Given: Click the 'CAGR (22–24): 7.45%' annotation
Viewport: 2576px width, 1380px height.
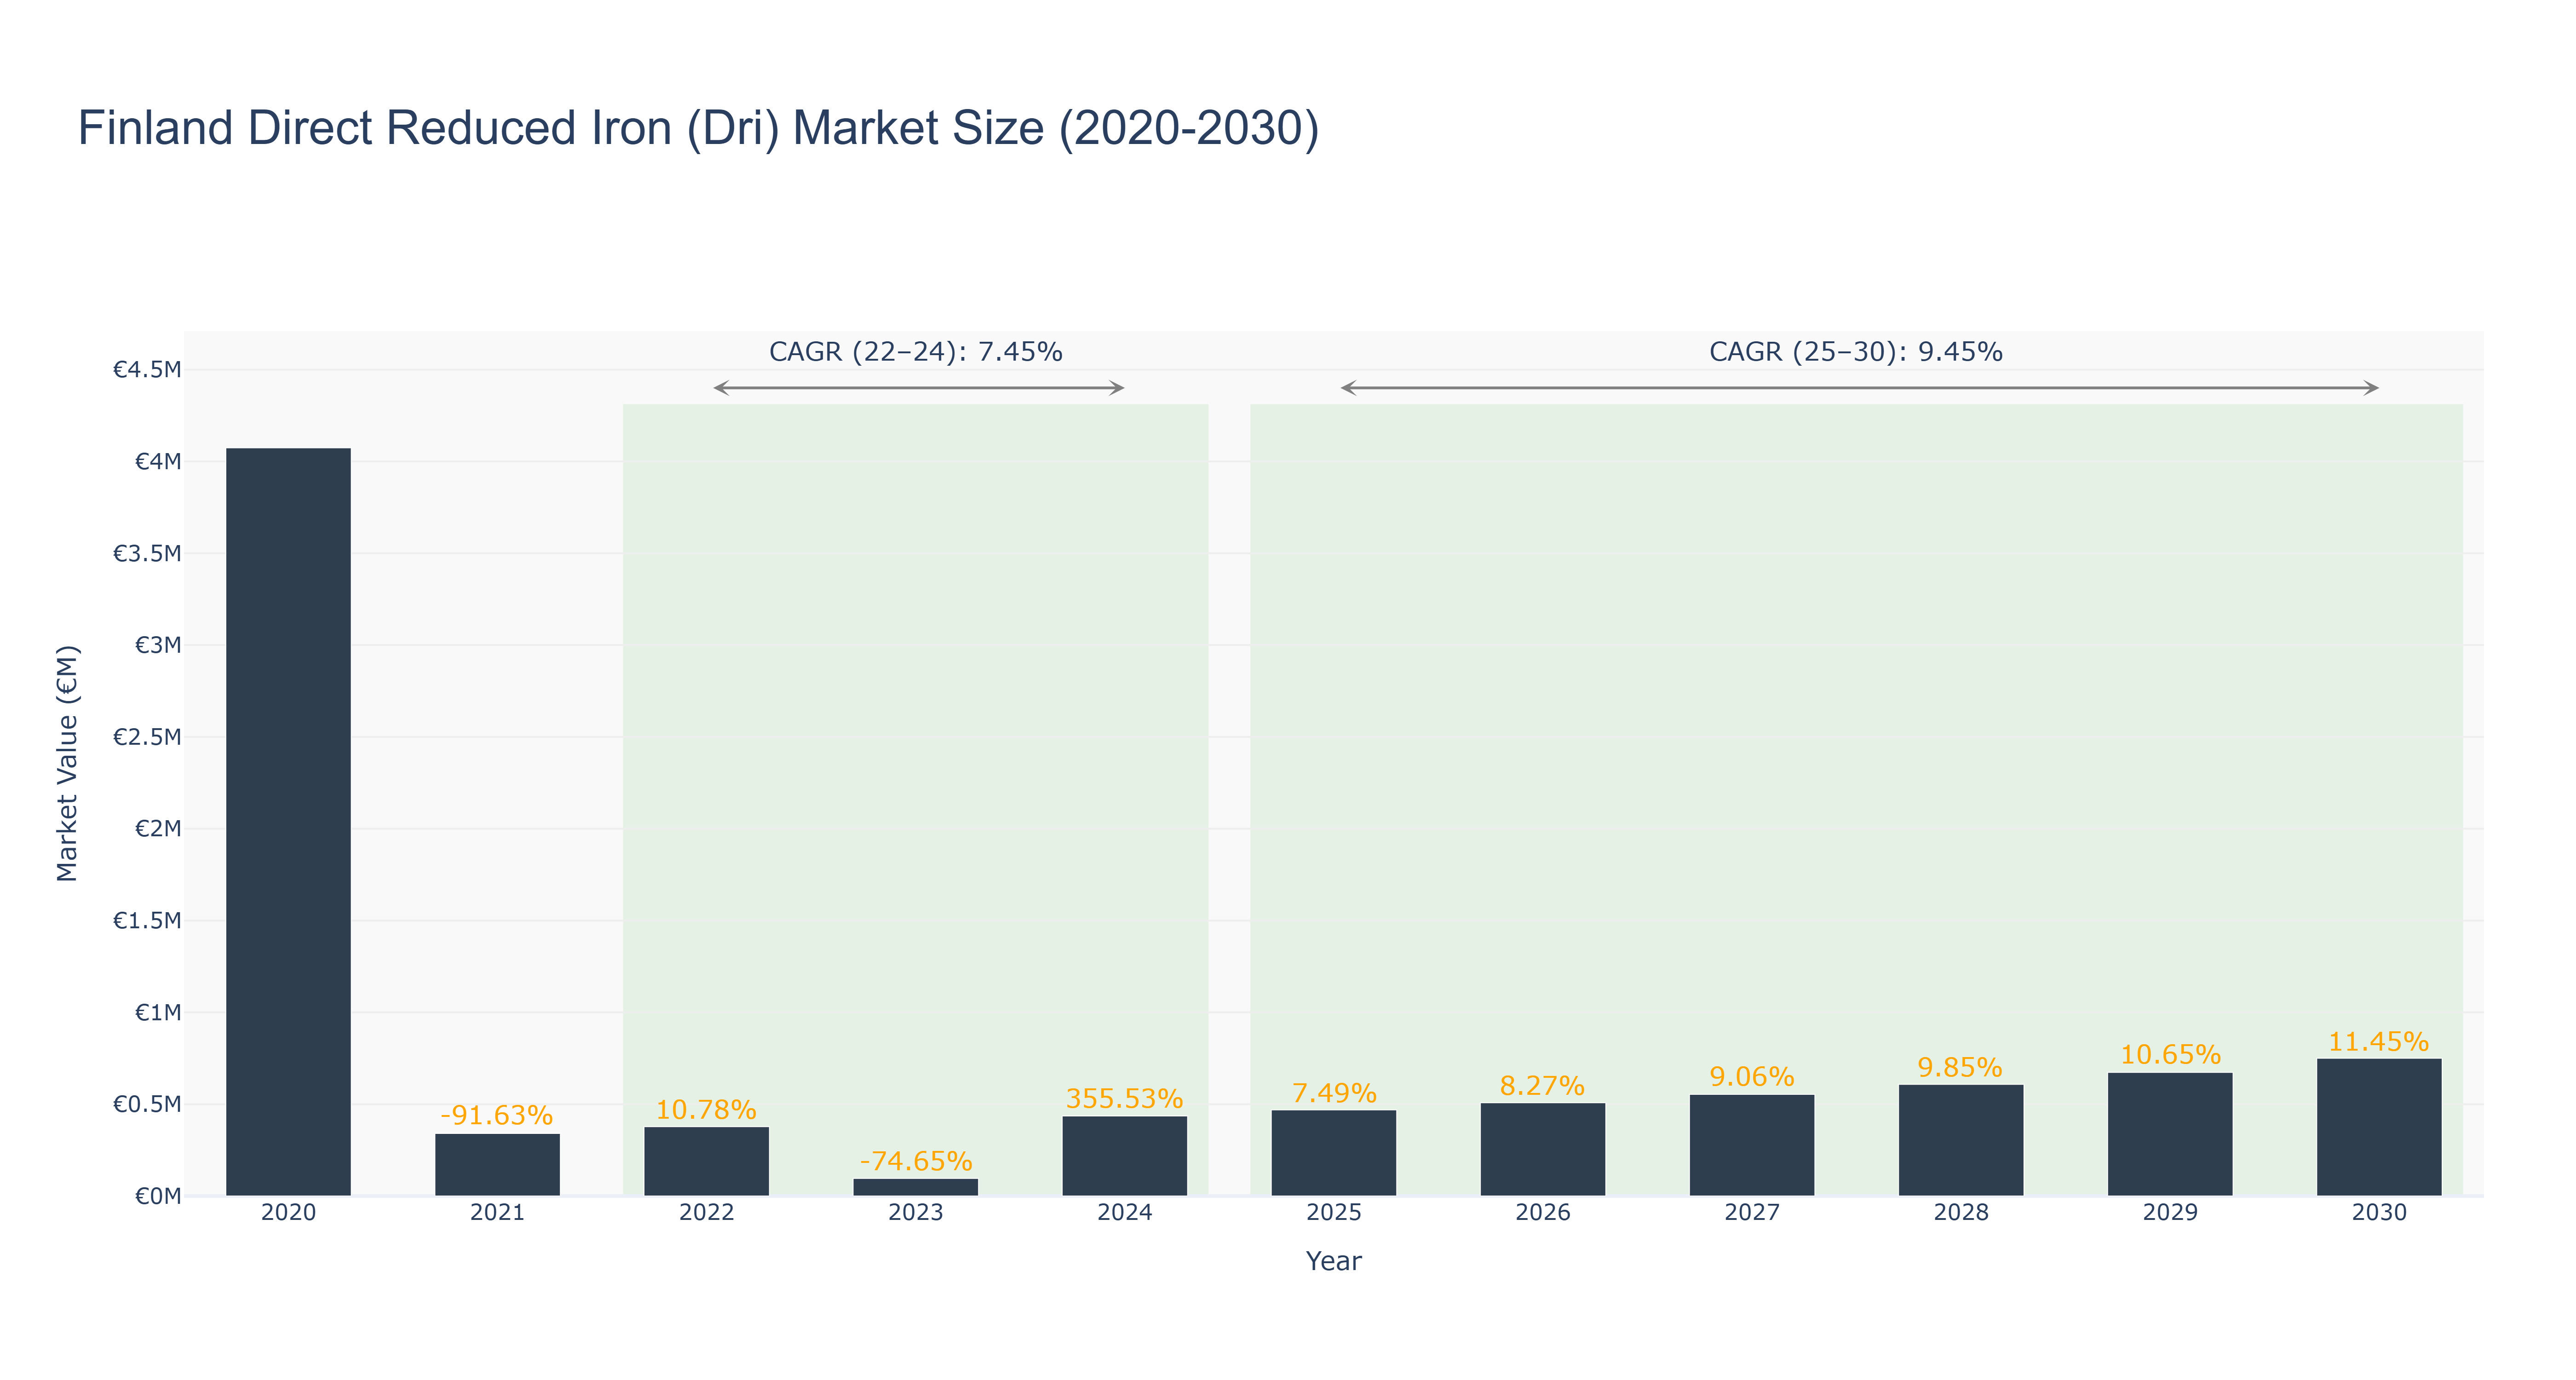Looking at the screenshot, I should (x=915, y=352).
